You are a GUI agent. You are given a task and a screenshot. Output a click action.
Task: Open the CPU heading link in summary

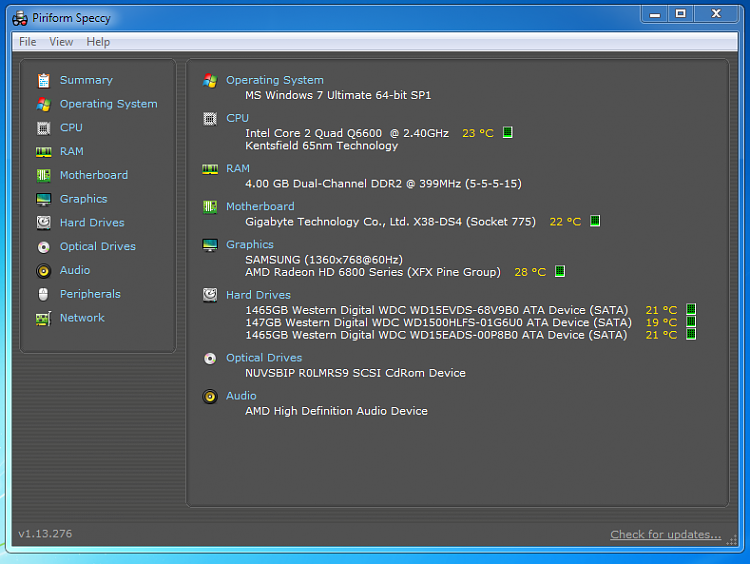tap(237, 118)
